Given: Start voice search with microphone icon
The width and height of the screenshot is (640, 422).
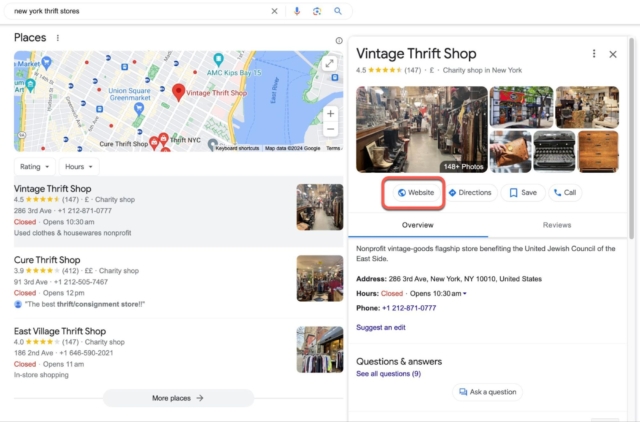Looking at the screenshot, I should [x=296, y=11].
